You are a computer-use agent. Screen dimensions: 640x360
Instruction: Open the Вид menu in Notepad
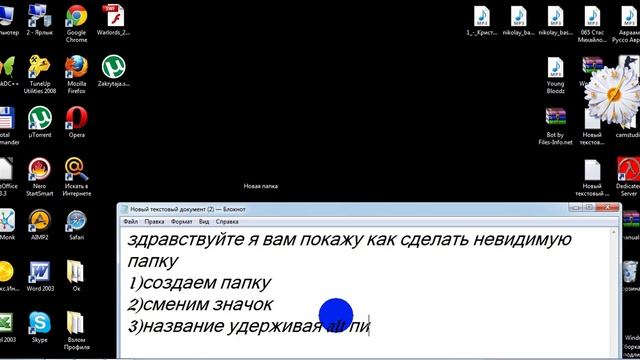(x=204, y=222)
